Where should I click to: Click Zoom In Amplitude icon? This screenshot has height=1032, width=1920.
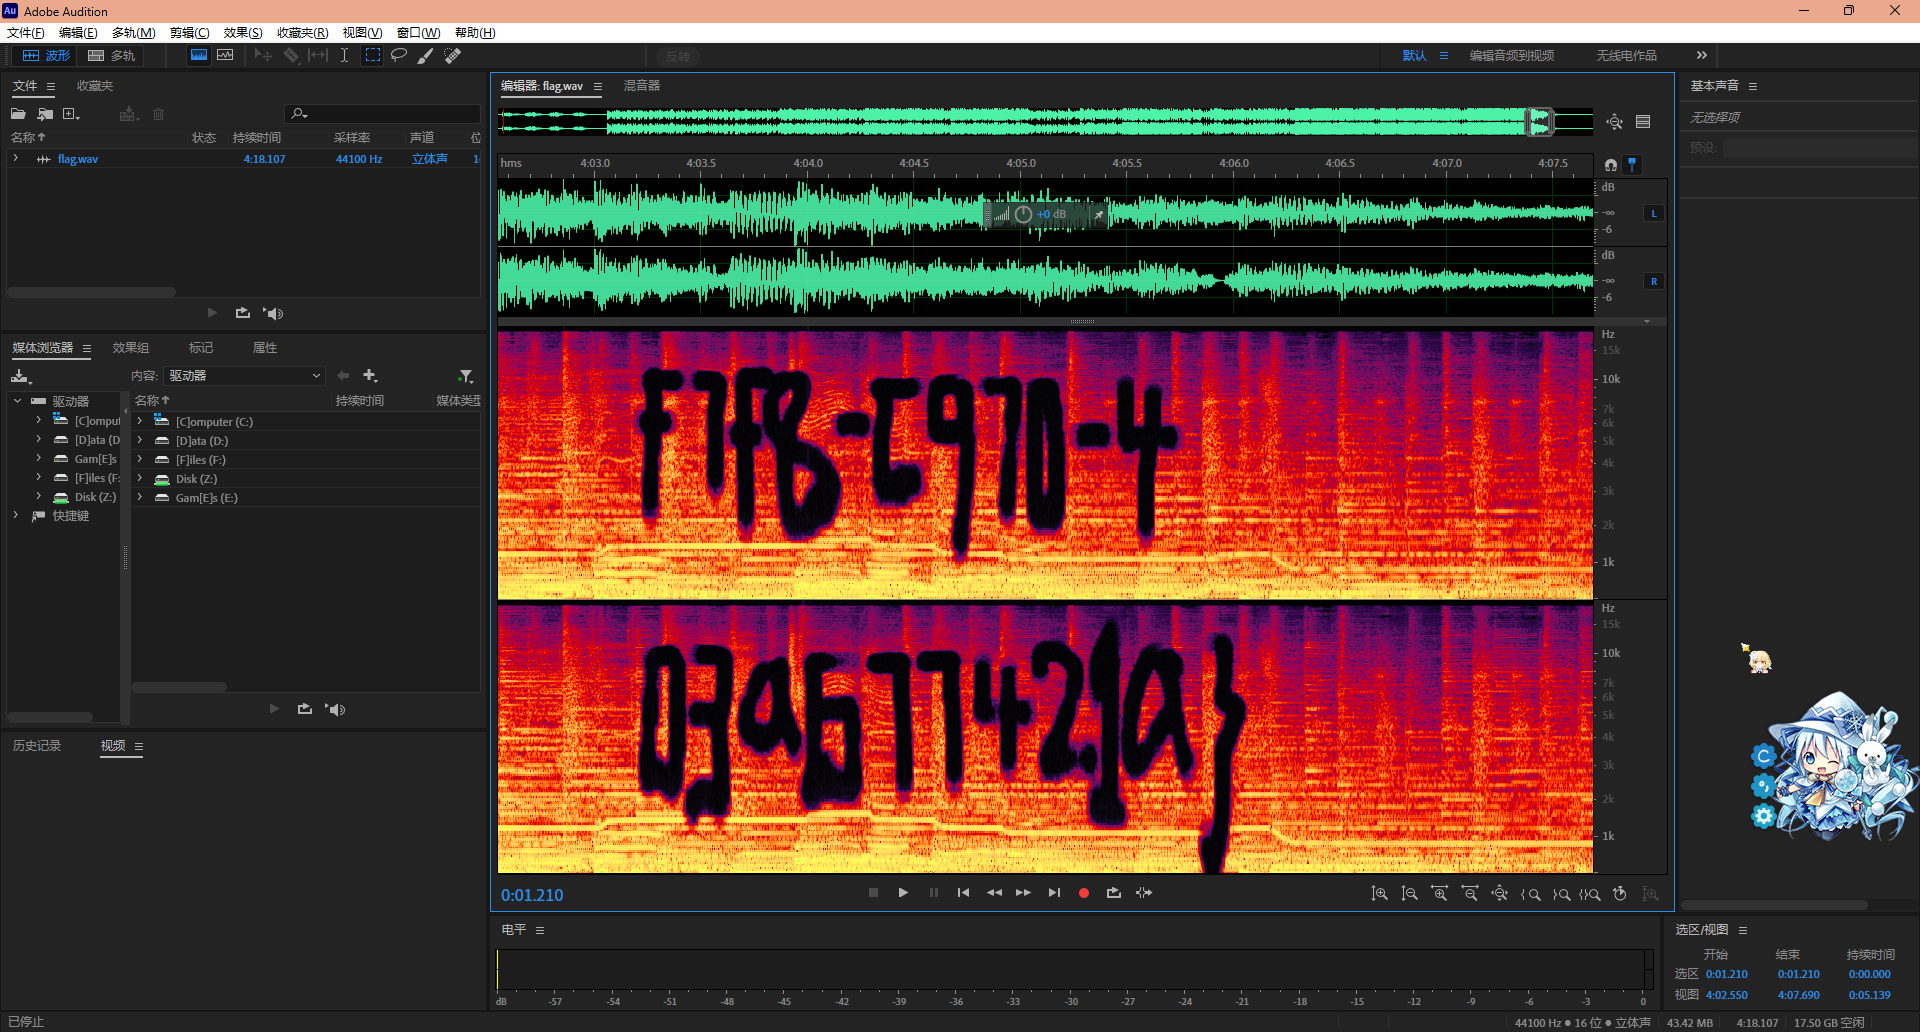[1379, 894]
